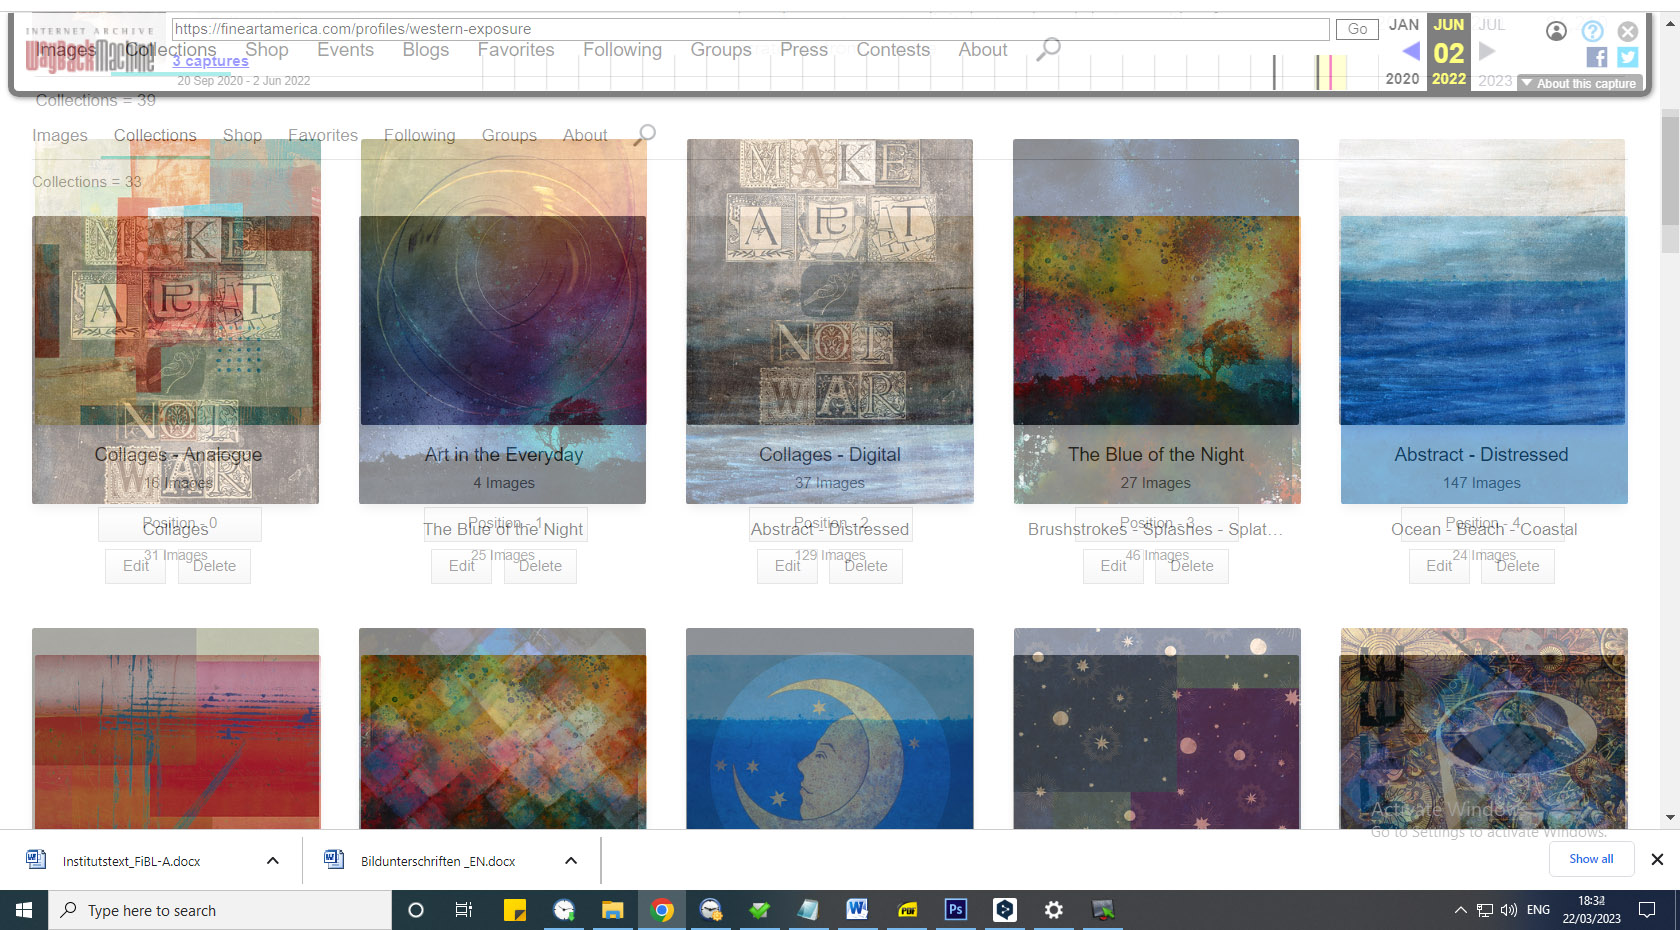Open the Collages - Digital collection card
The height and width of the screenshot is (930, 1680).
click(830, 321)
